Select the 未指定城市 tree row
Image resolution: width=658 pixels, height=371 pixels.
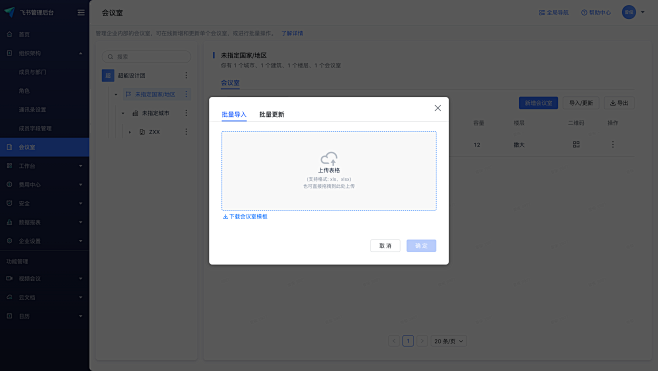pos(155,113)
